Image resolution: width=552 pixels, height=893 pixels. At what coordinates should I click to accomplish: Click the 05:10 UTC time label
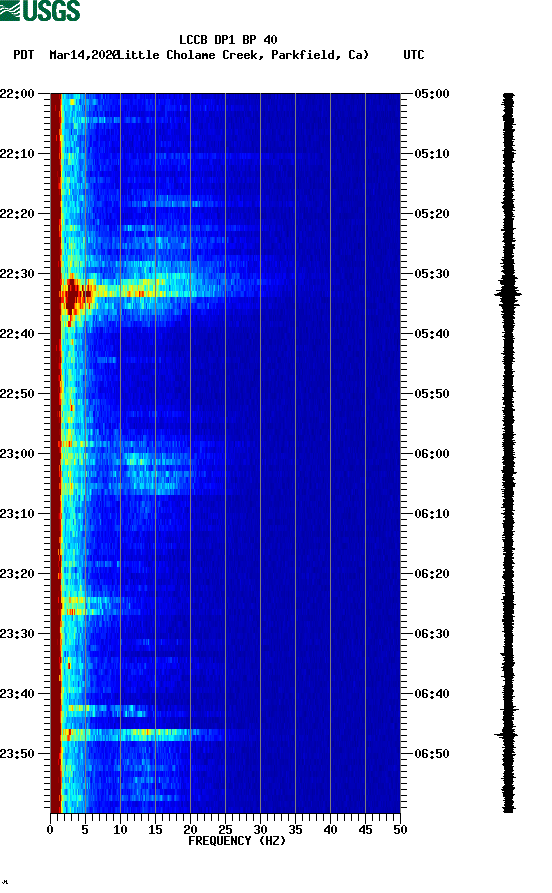(x=432, y=154)
